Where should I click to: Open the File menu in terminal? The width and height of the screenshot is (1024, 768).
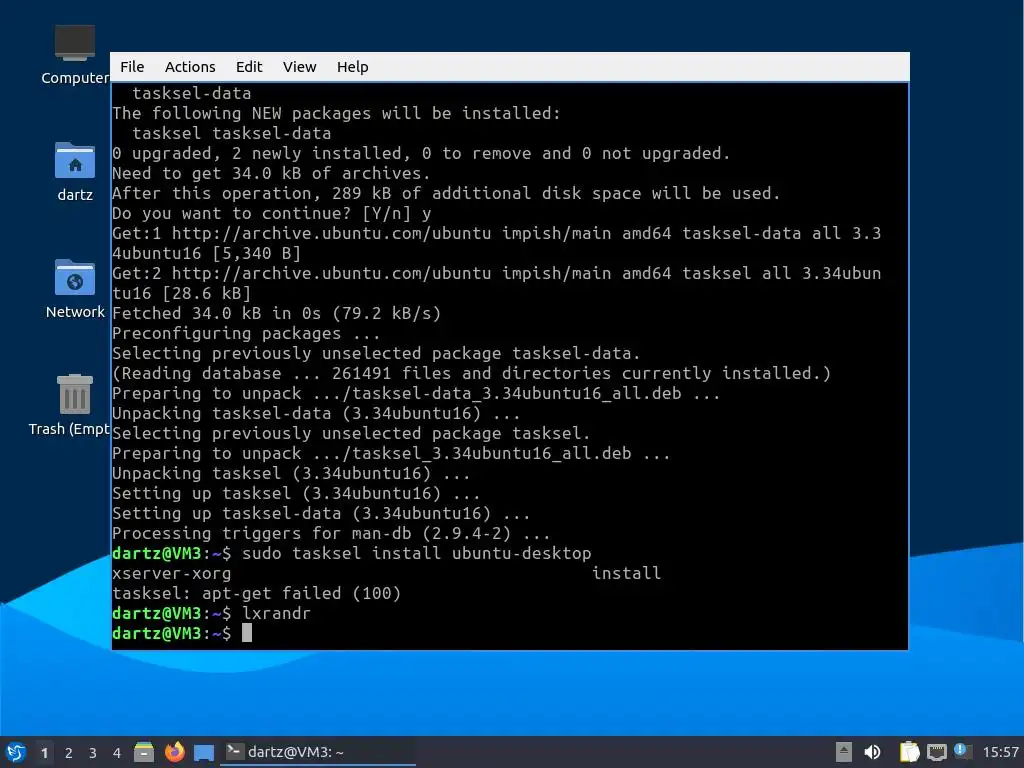pos(132,67)
